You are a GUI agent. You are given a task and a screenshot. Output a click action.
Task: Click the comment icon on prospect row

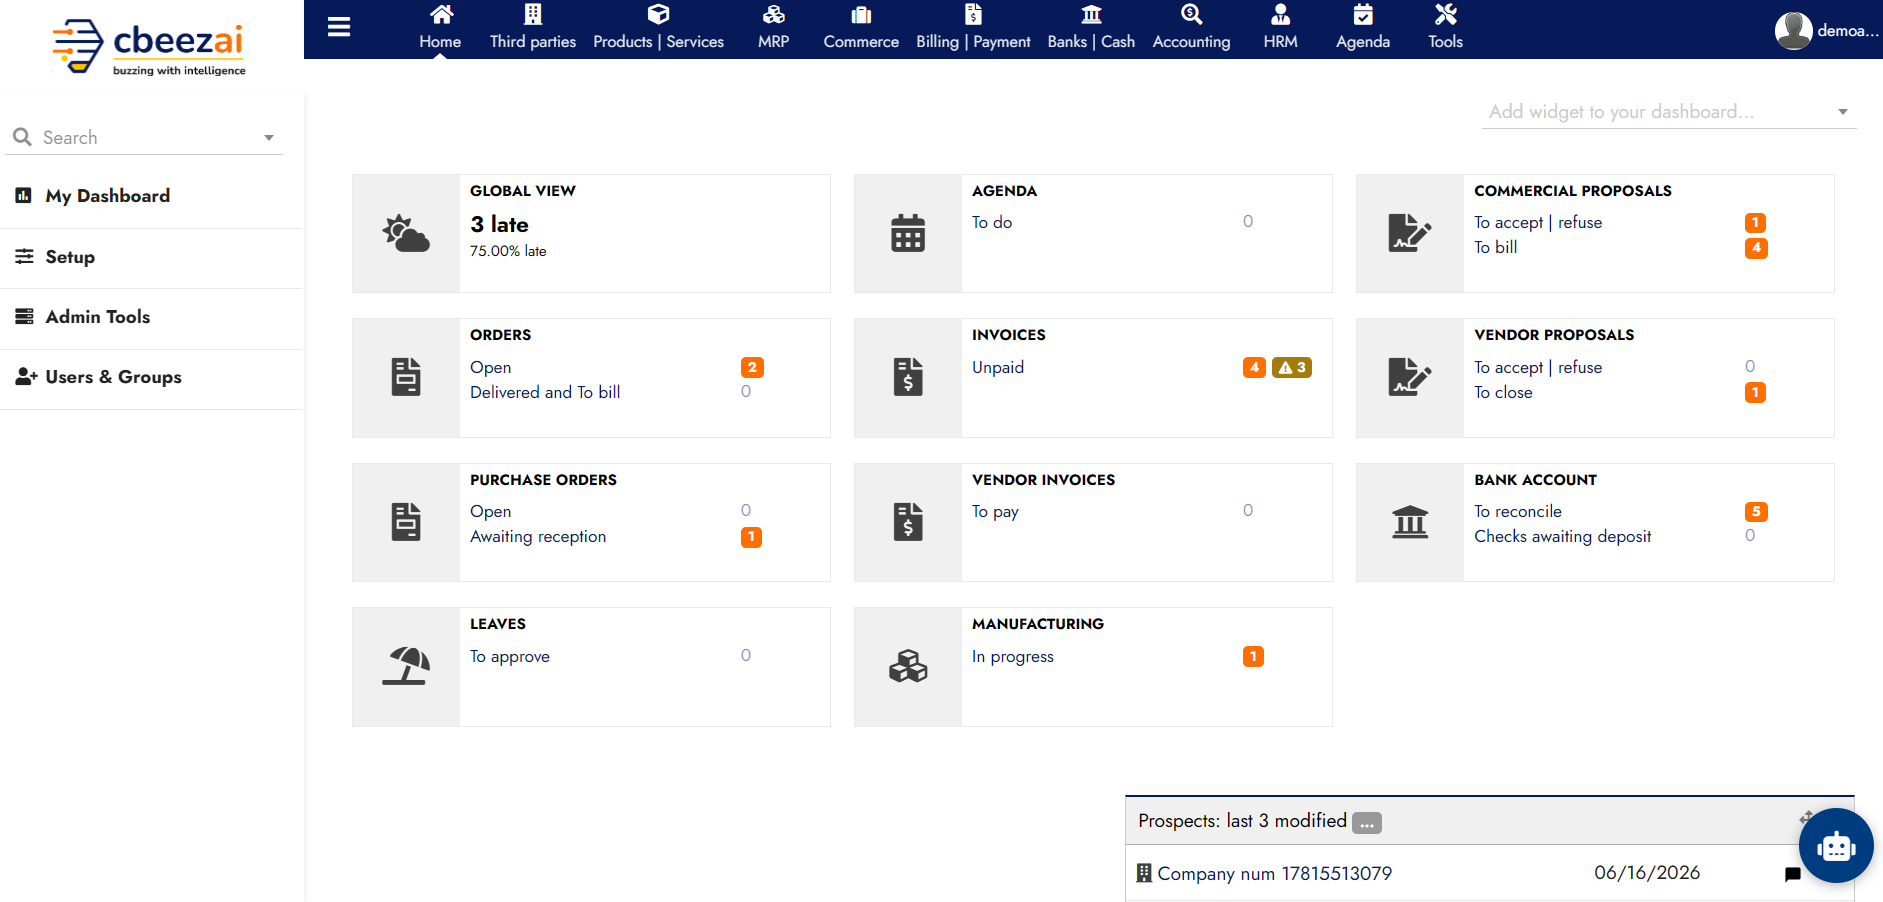1792,874
